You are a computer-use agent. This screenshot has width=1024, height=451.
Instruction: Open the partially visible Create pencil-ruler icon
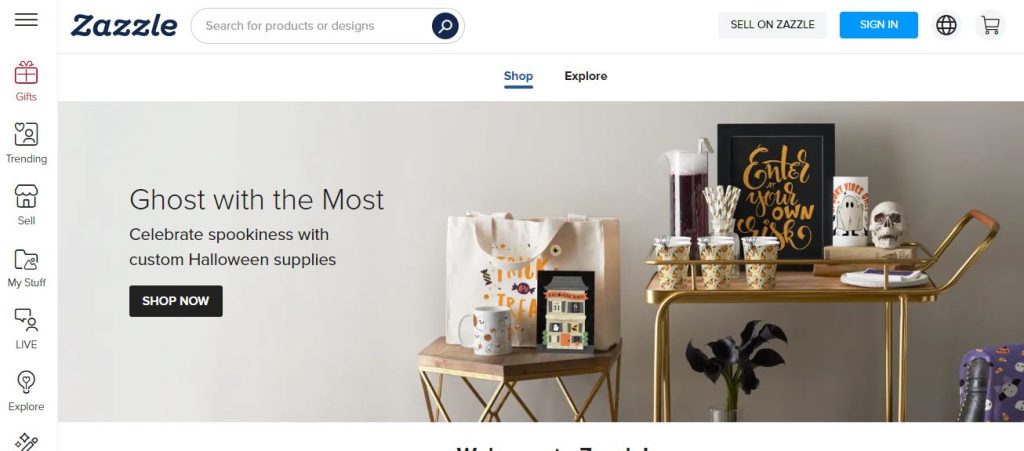click(26, 442)
